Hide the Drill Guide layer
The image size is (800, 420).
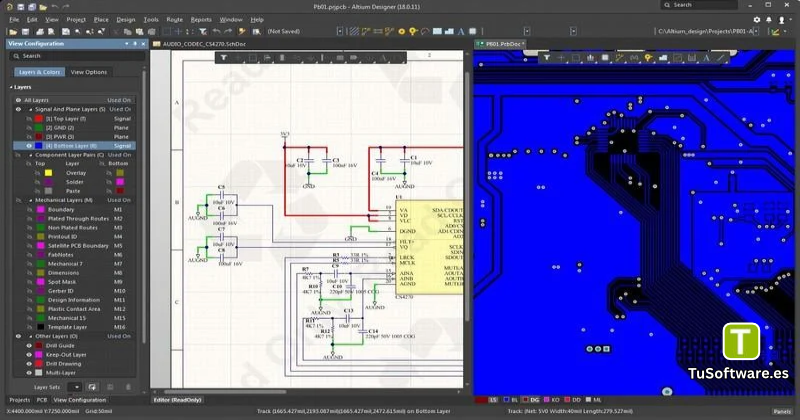coord(29,345)
